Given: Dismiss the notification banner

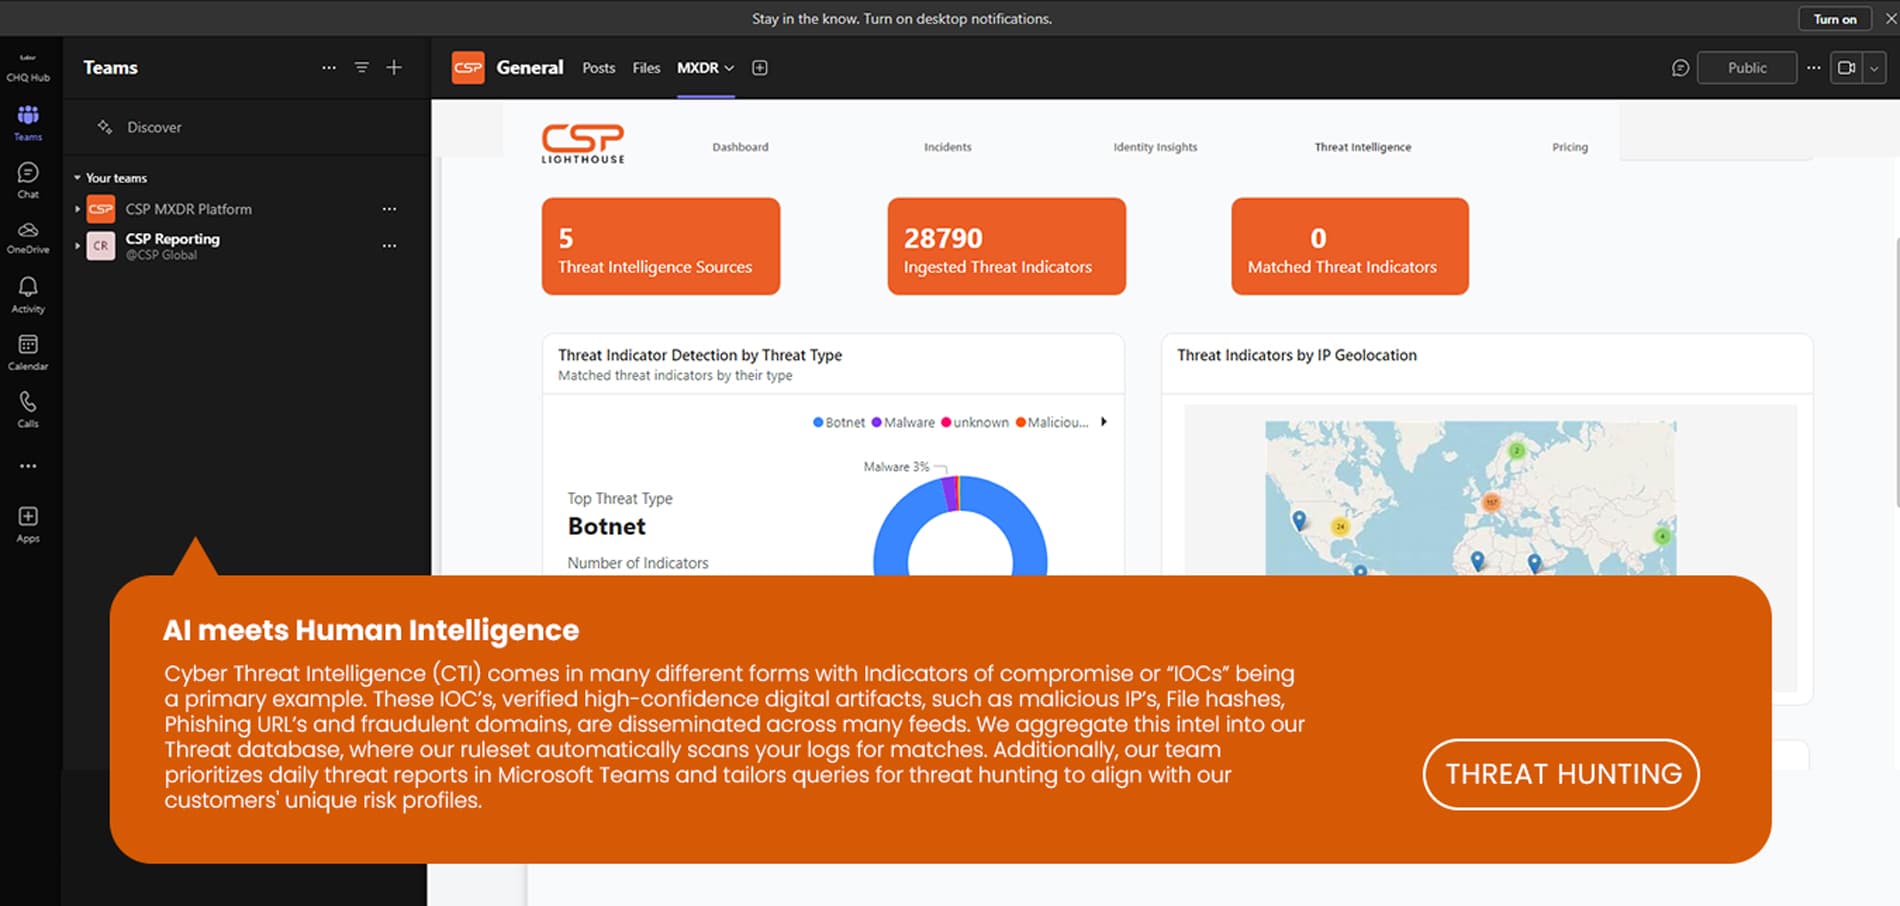Looking at the screenshot, I should pyautogui.click(x=1890, y=19).
